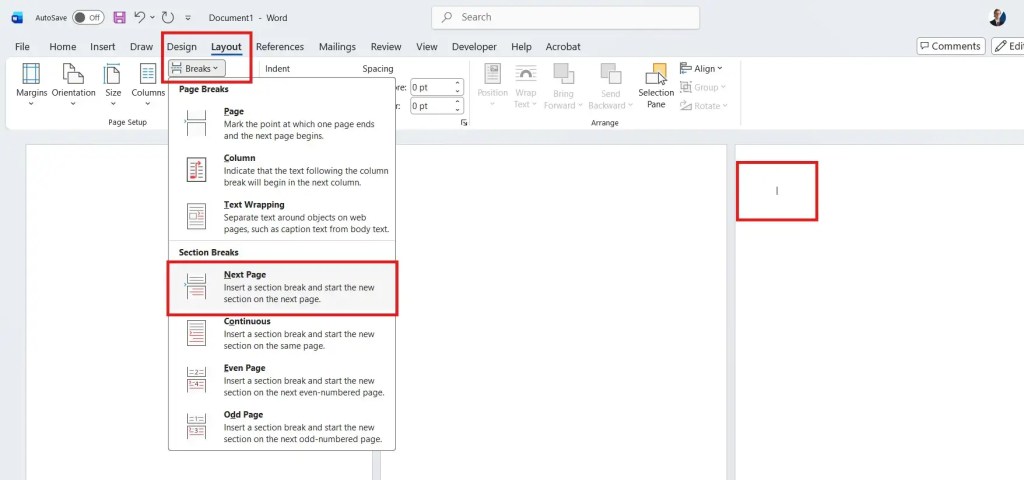Insert a Column break
The height and width of the screenshot is (480, 1024).
(x=282, y=170)
